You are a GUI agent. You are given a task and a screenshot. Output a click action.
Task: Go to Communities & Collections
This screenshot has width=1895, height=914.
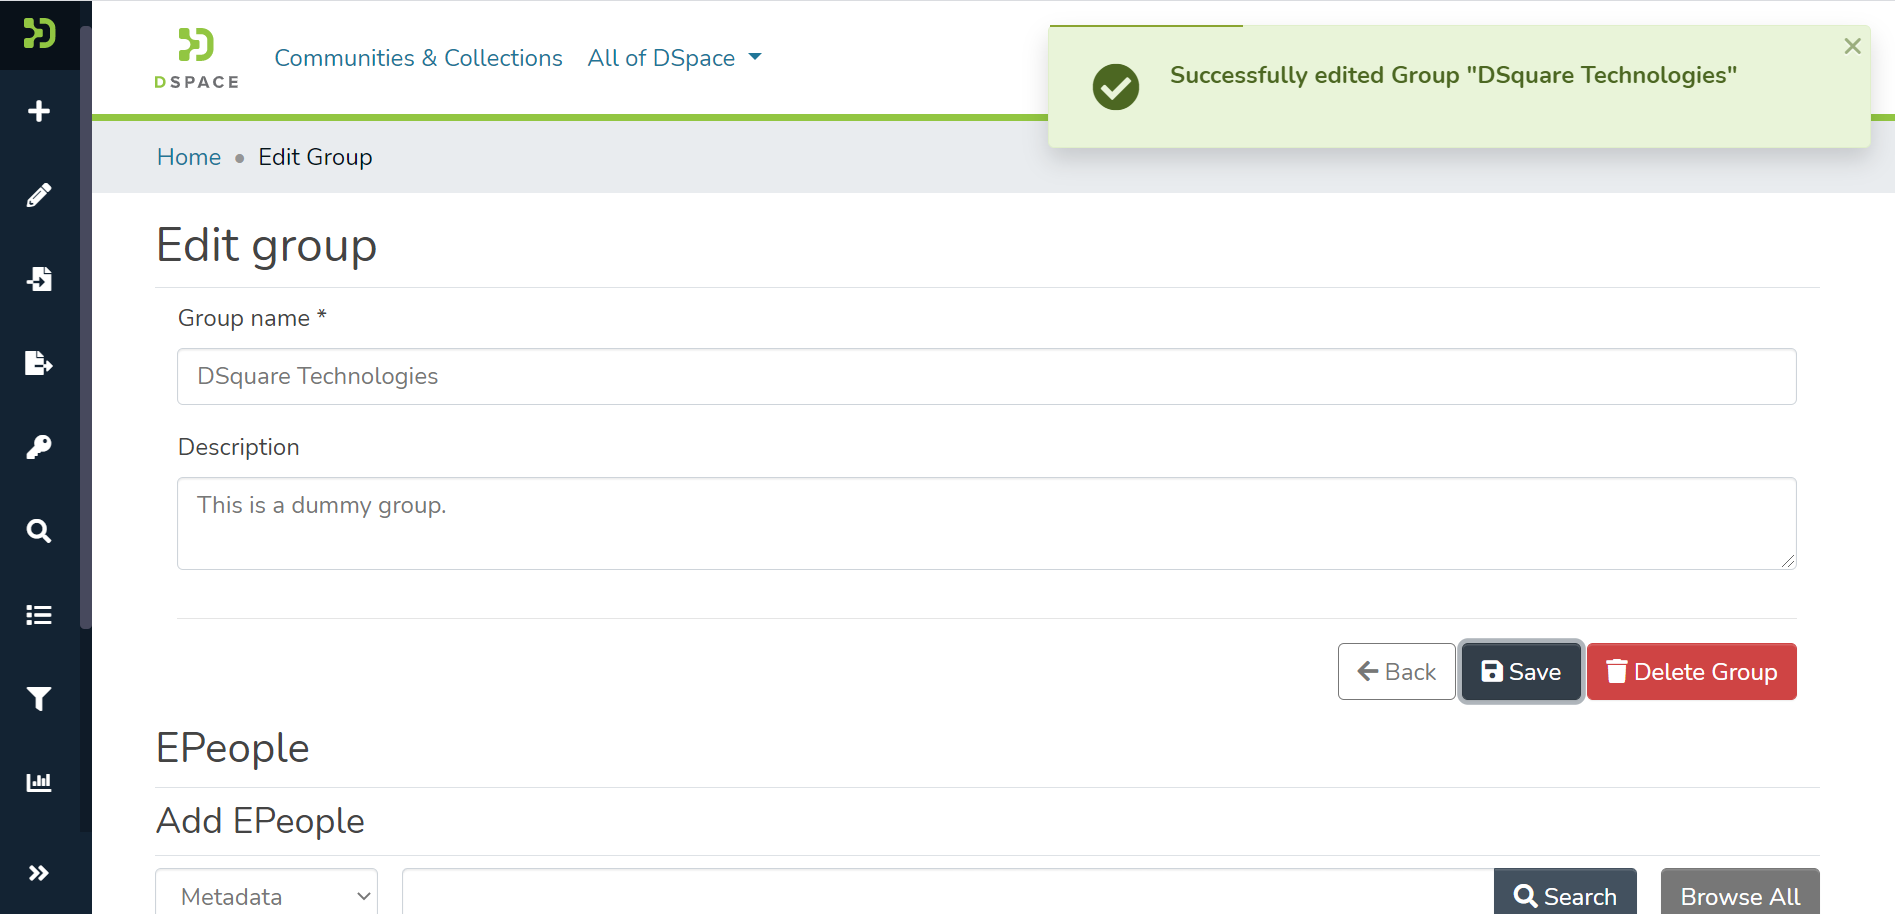click(x=418, y=58)
